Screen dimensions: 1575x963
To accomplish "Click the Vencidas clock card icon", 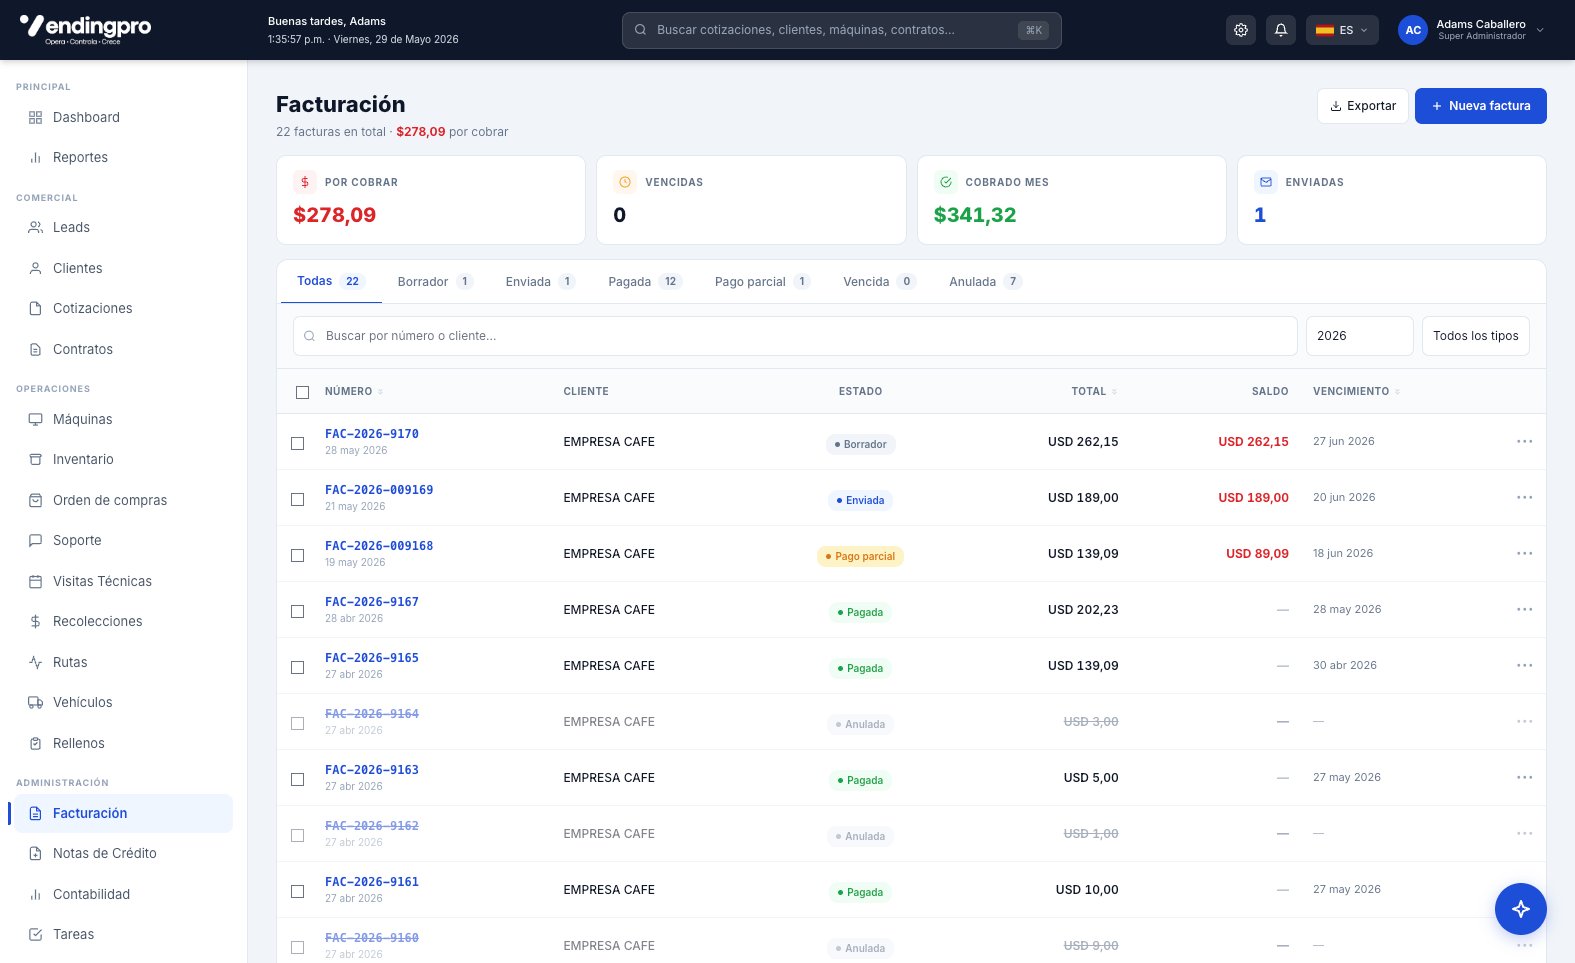I will point(625,182).
